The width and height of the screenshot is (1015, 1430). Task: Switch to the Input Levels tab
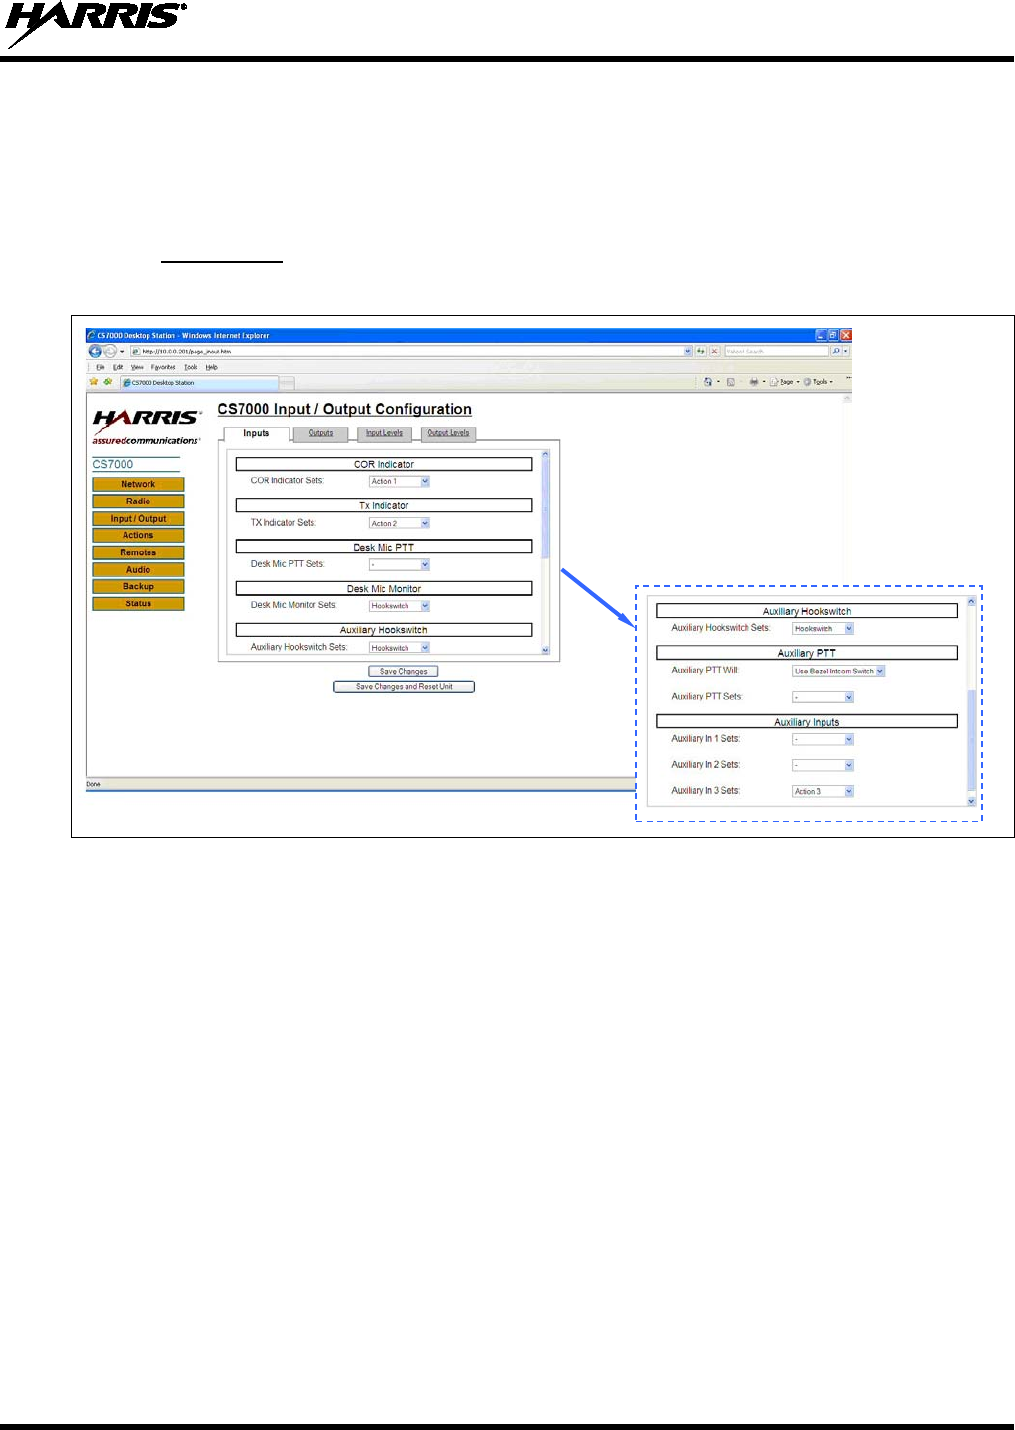point(384,433)
